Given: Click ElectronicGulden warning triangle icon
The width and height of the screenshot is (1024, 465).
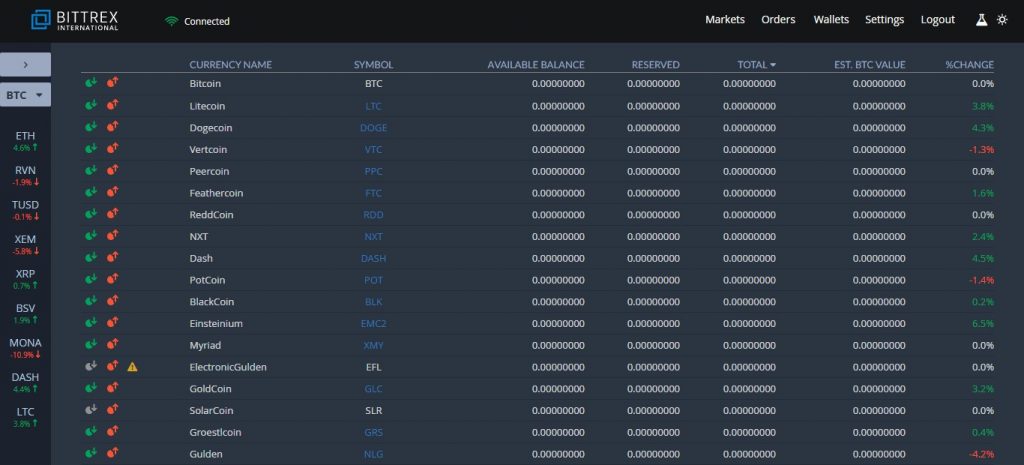Looking at the screenshot, I should pos(133,367).
